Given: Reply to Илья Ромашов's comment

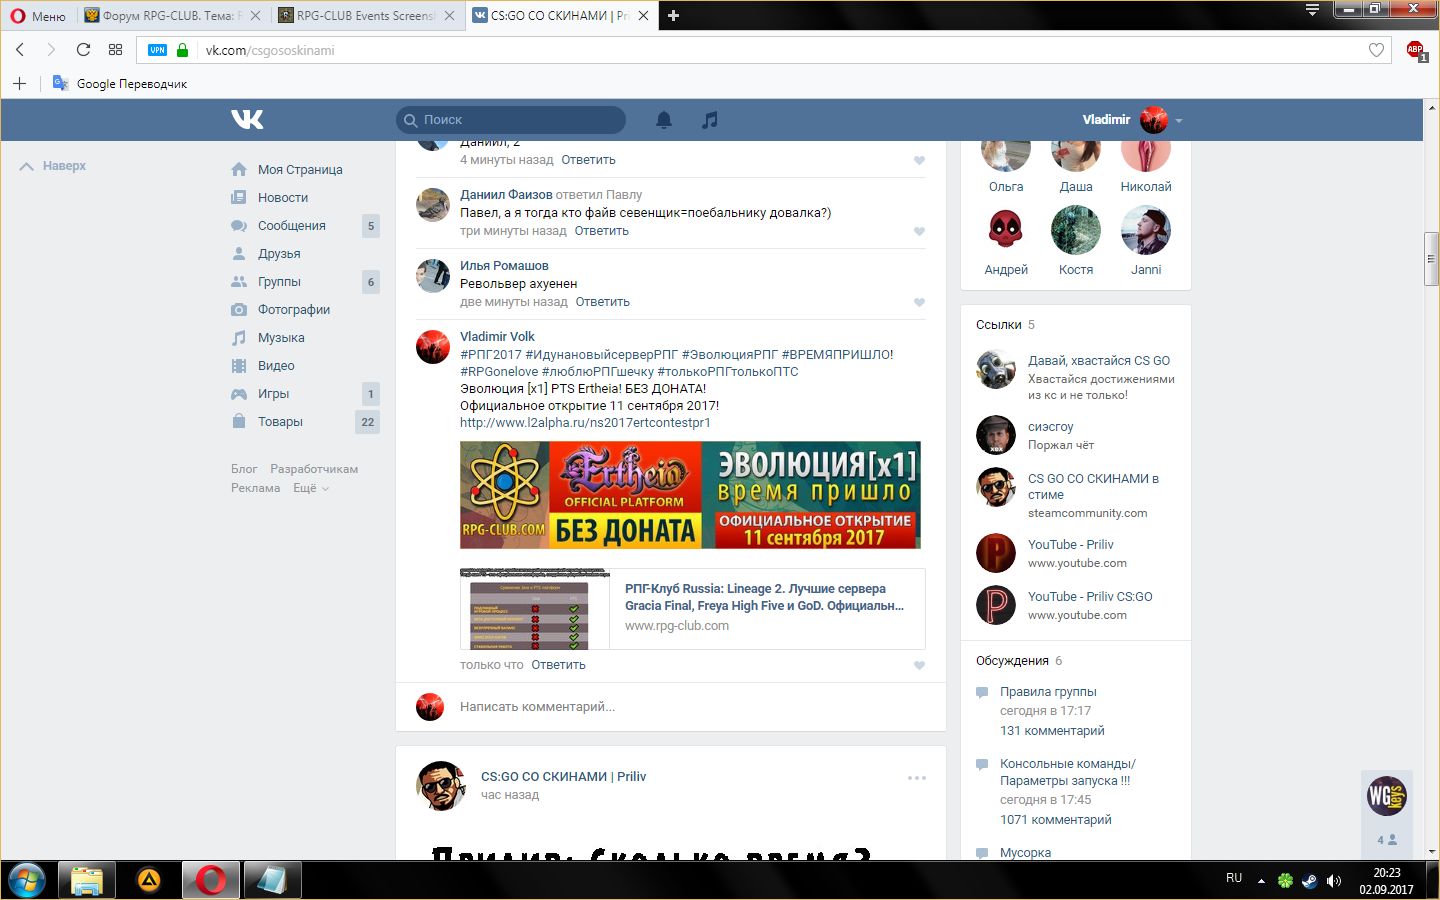Looking at the screenshot, I should click(x=602, y=302).
